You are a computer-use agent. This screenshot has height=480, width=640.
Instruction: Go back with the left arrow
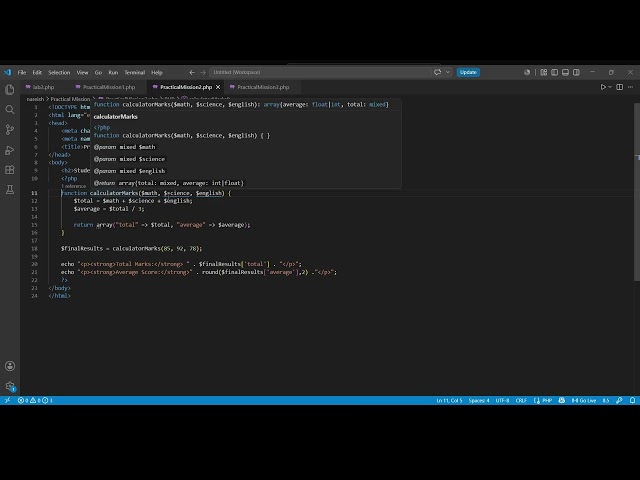[x=192, y=72]
